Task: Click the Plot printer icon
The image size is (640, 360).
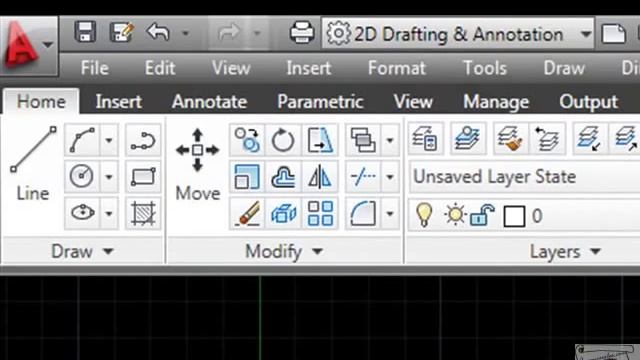Action: click(302, 33)
